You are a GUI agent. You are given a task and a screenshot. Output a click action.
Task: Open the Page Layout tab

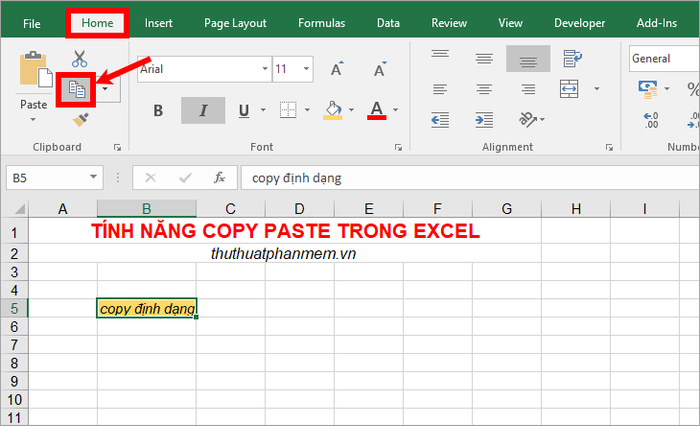pos(235,23)
